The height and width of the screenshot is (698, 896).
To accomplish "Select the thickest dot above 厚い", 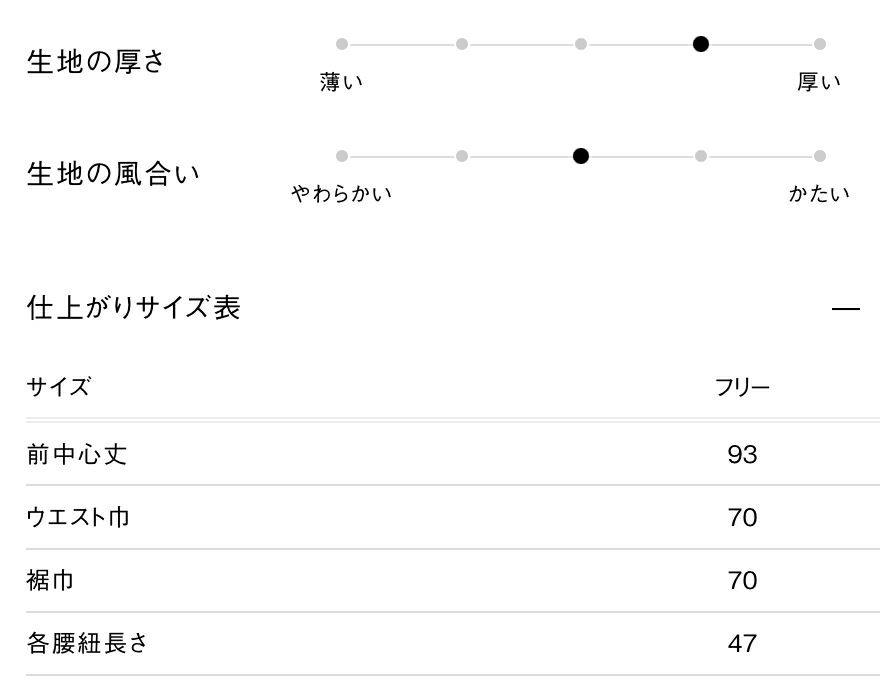I will 820,44.
